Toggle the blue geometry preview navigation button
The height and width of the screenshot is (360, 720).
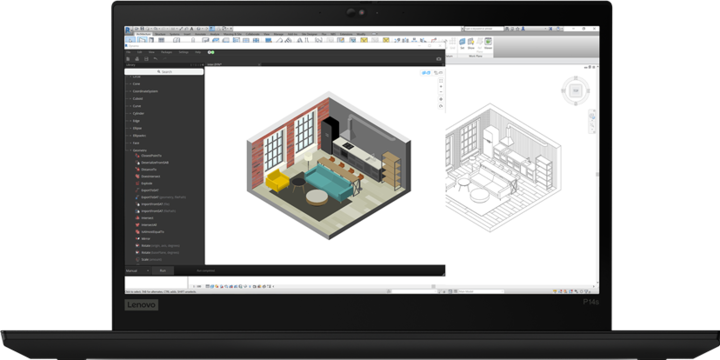(426, 73)
